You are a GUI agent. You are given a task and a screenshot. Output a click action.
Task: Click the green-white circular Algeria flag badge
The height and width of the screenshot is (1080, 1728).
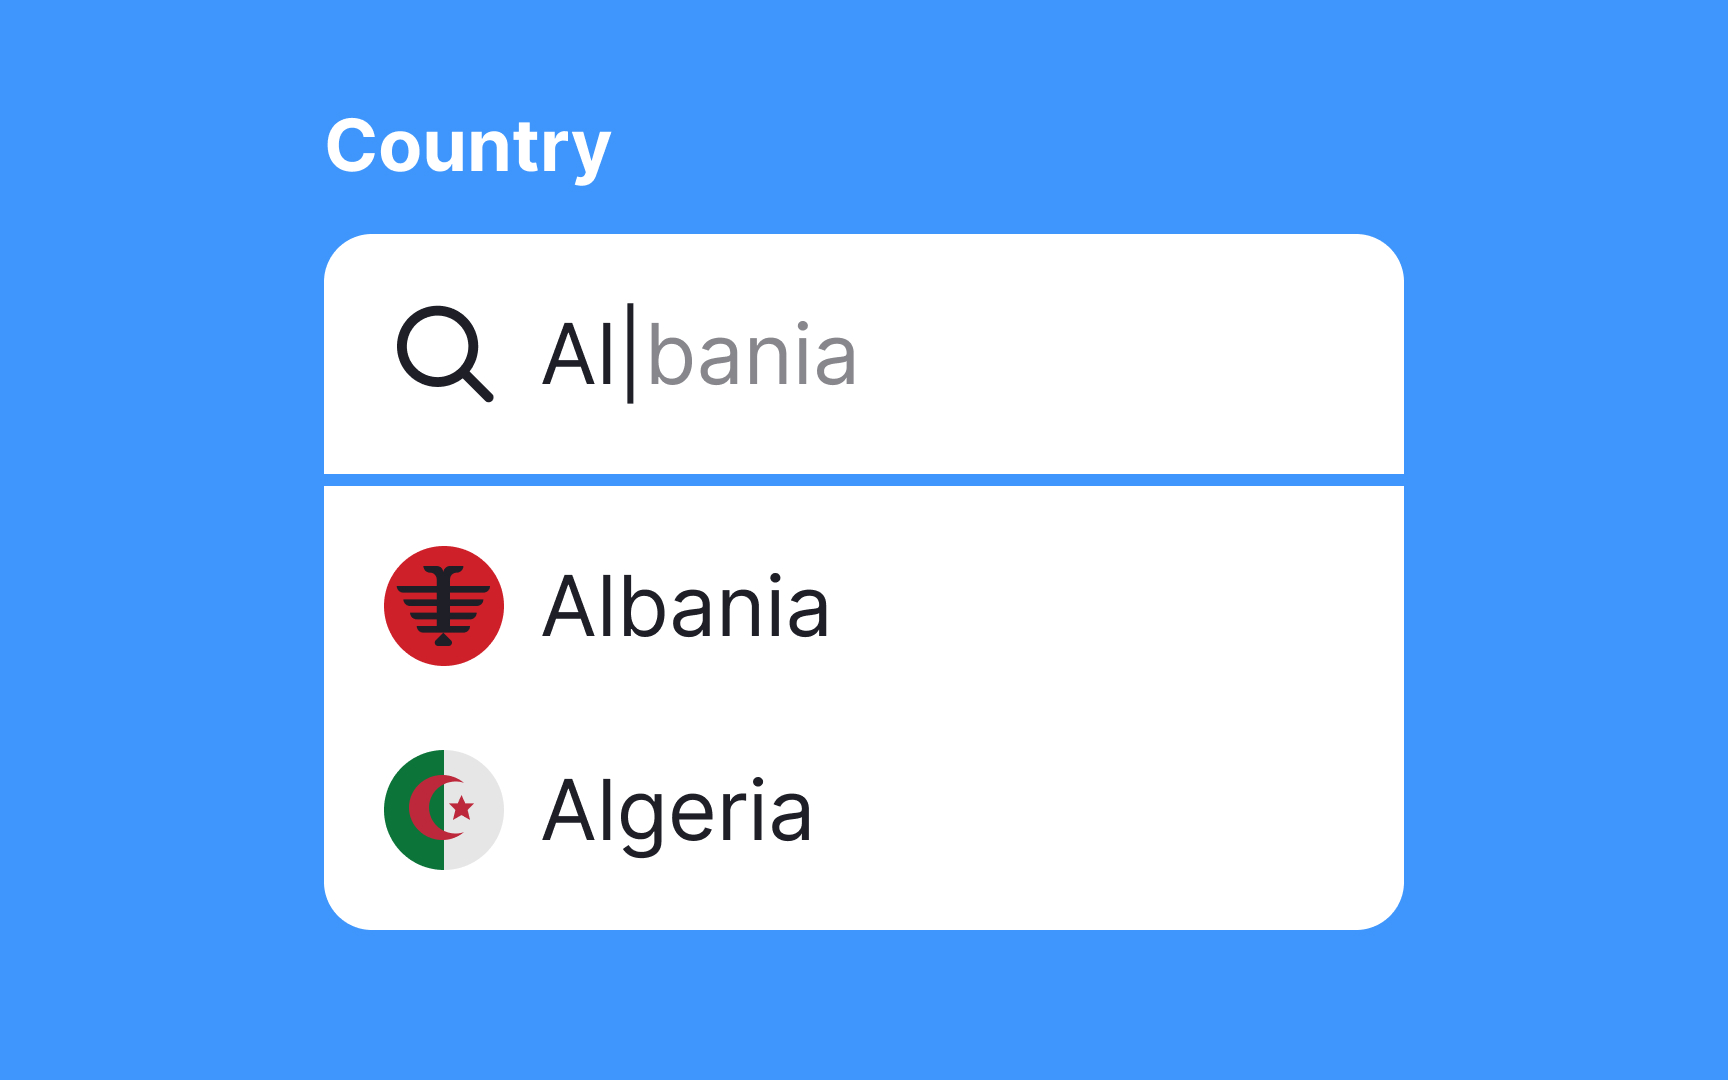(443, 809)
